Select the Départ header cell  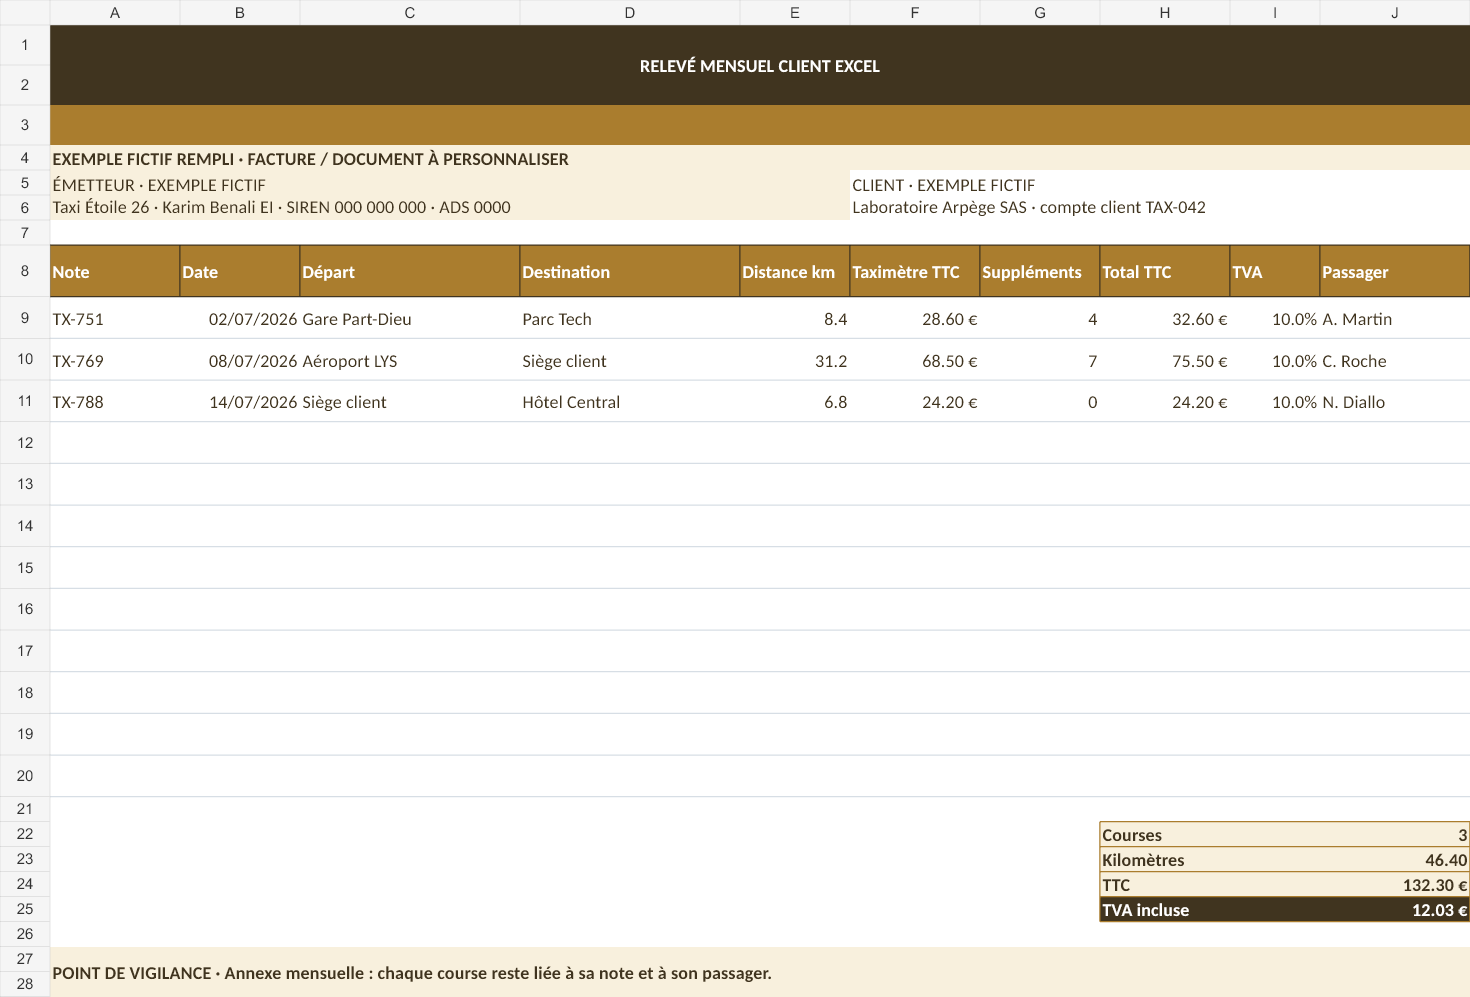(410, 271)
